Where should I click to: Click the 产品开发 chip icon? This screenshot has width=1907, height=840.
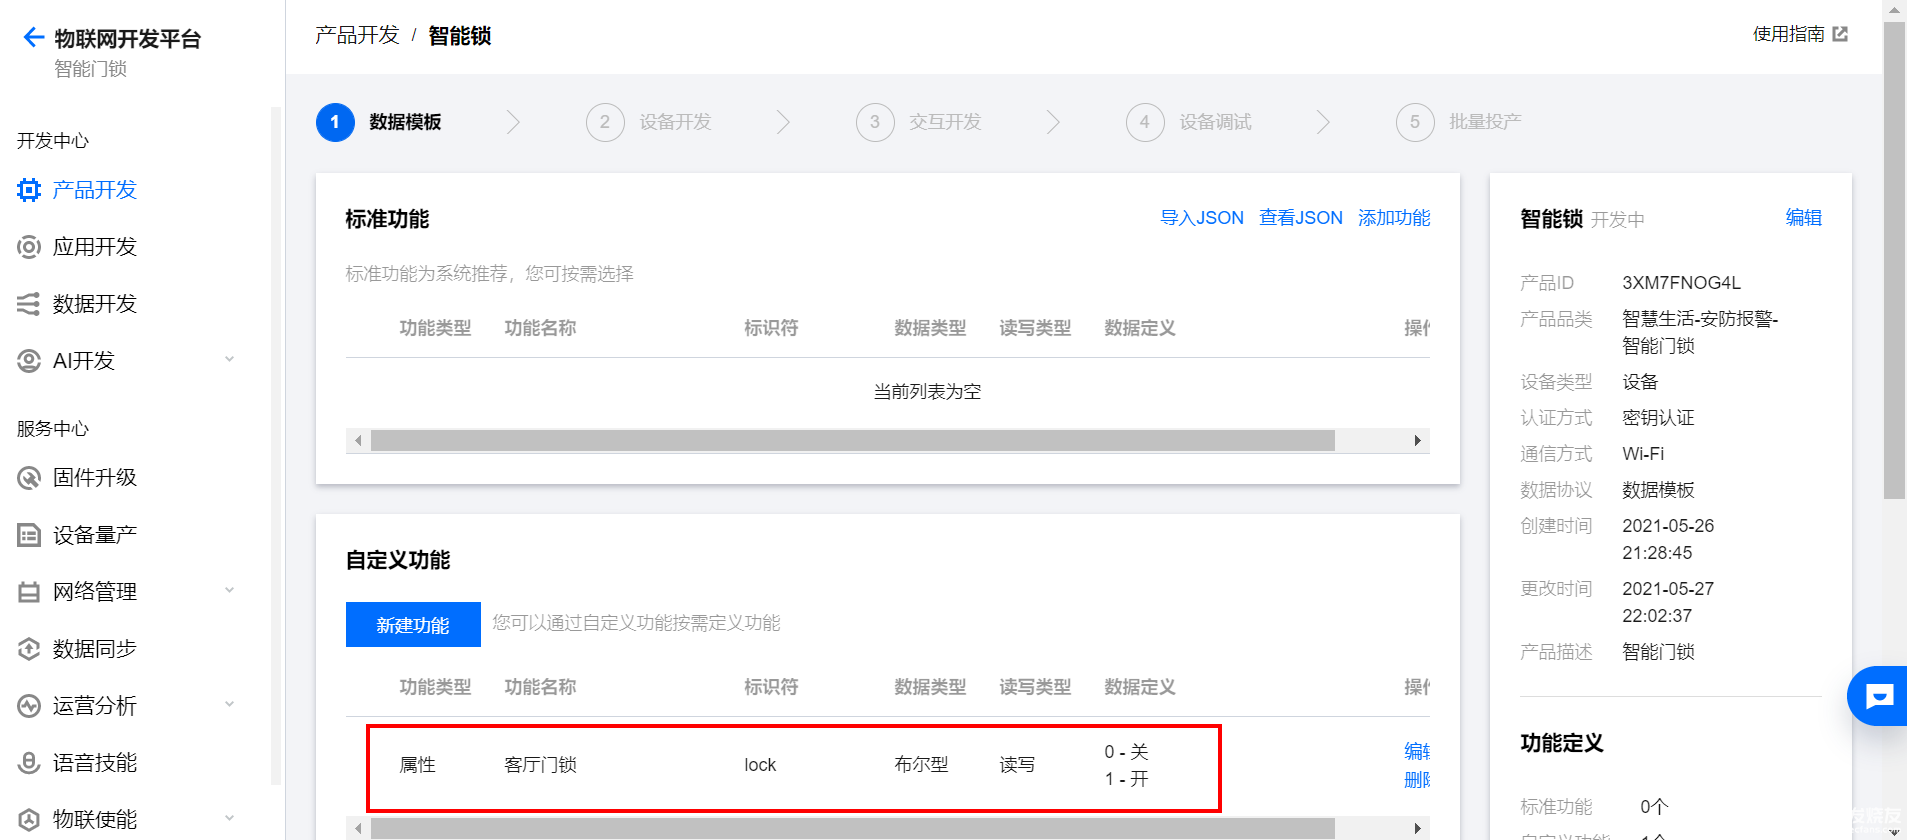[29, 190]
